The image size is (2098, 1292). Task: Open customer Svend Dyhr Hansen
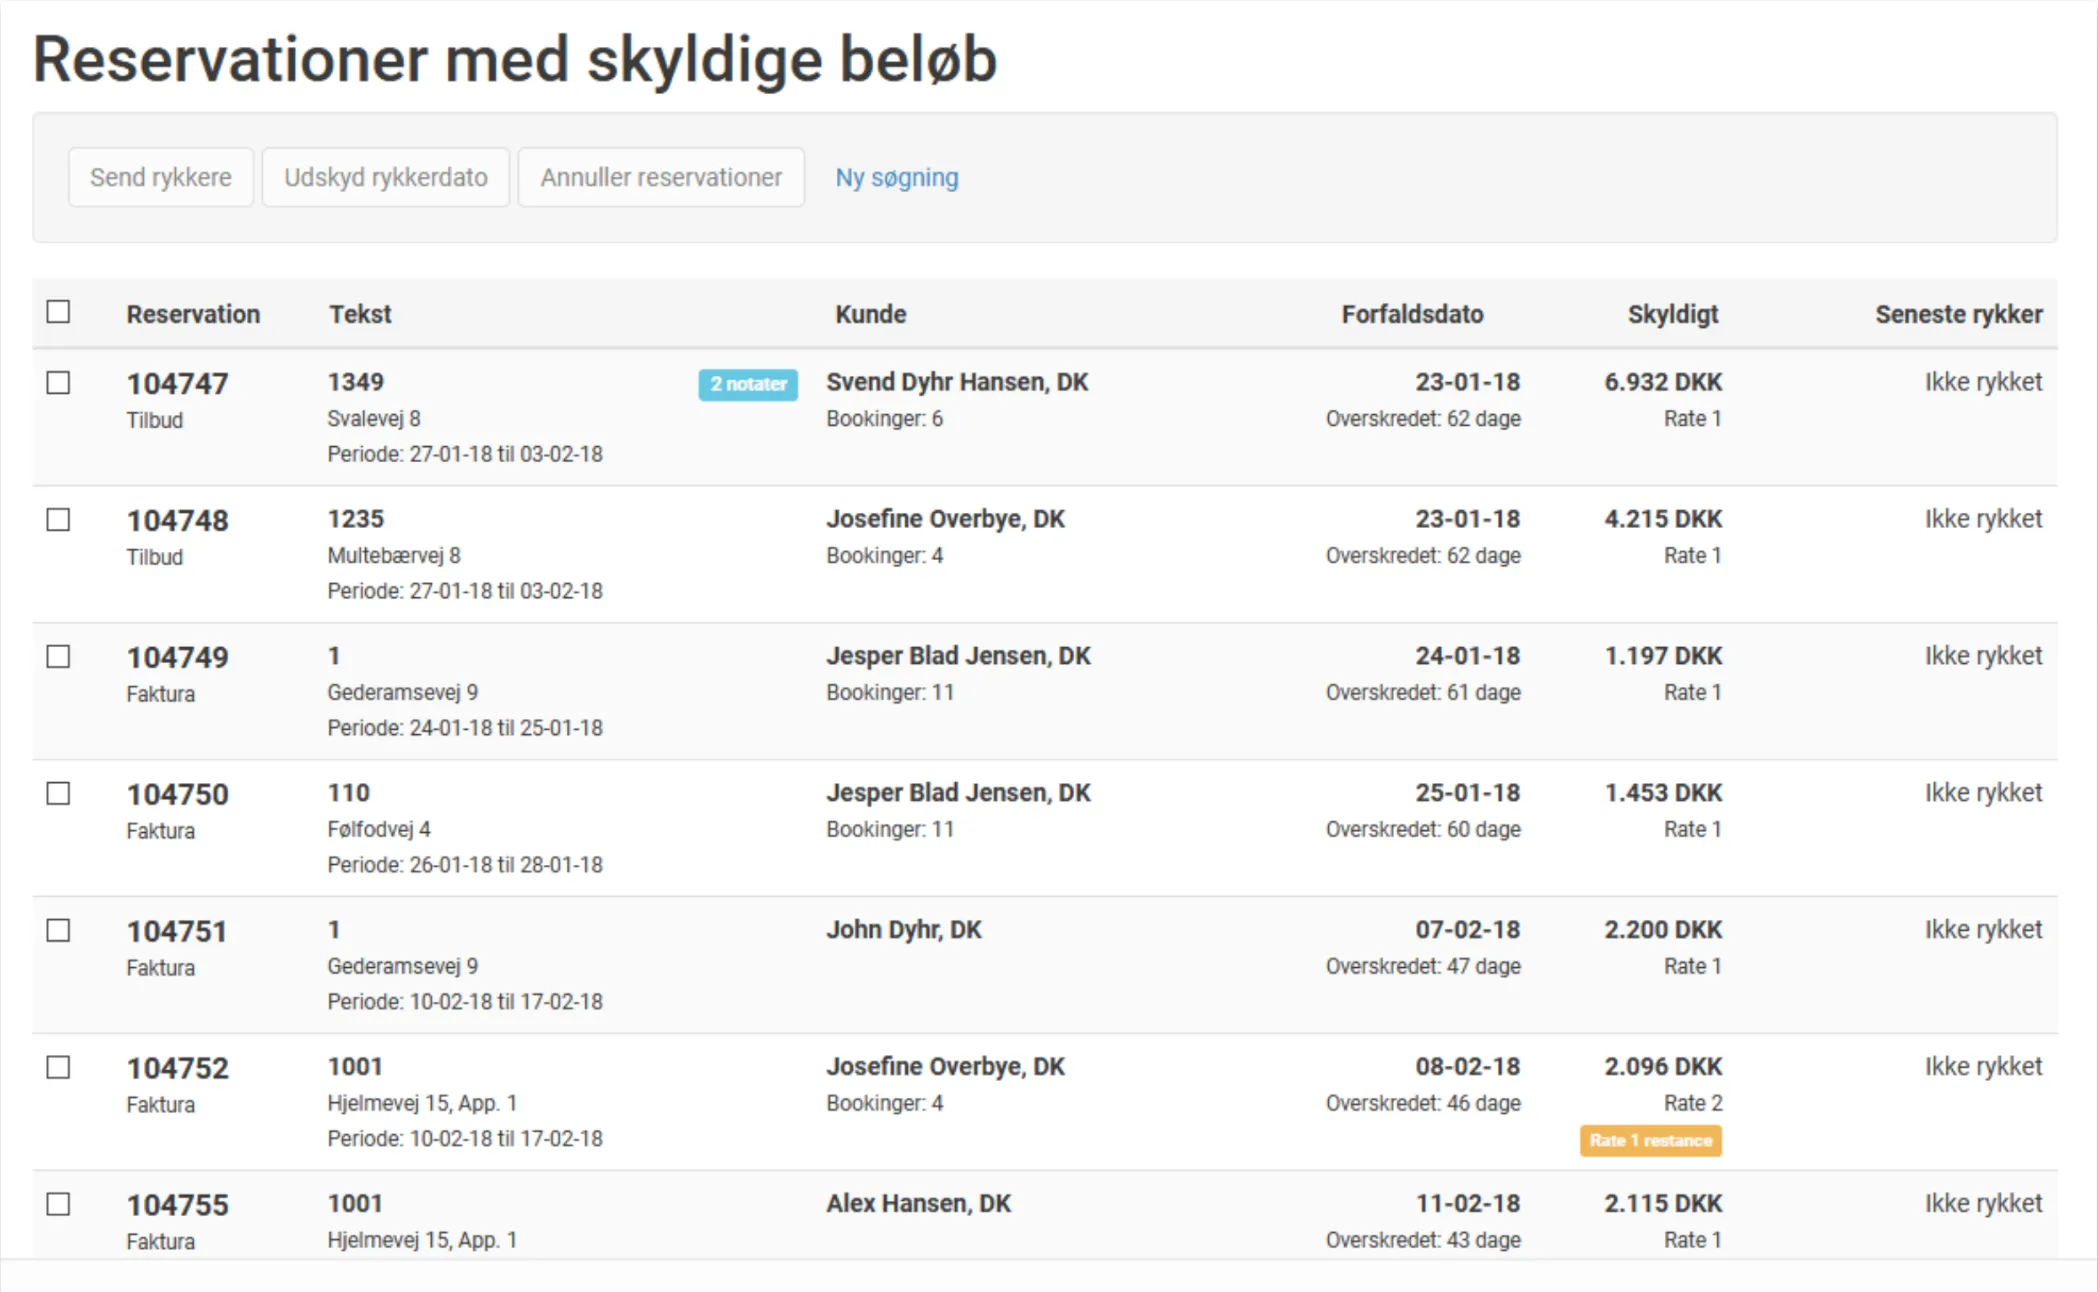pyautogui.click(x=957, y=381)
